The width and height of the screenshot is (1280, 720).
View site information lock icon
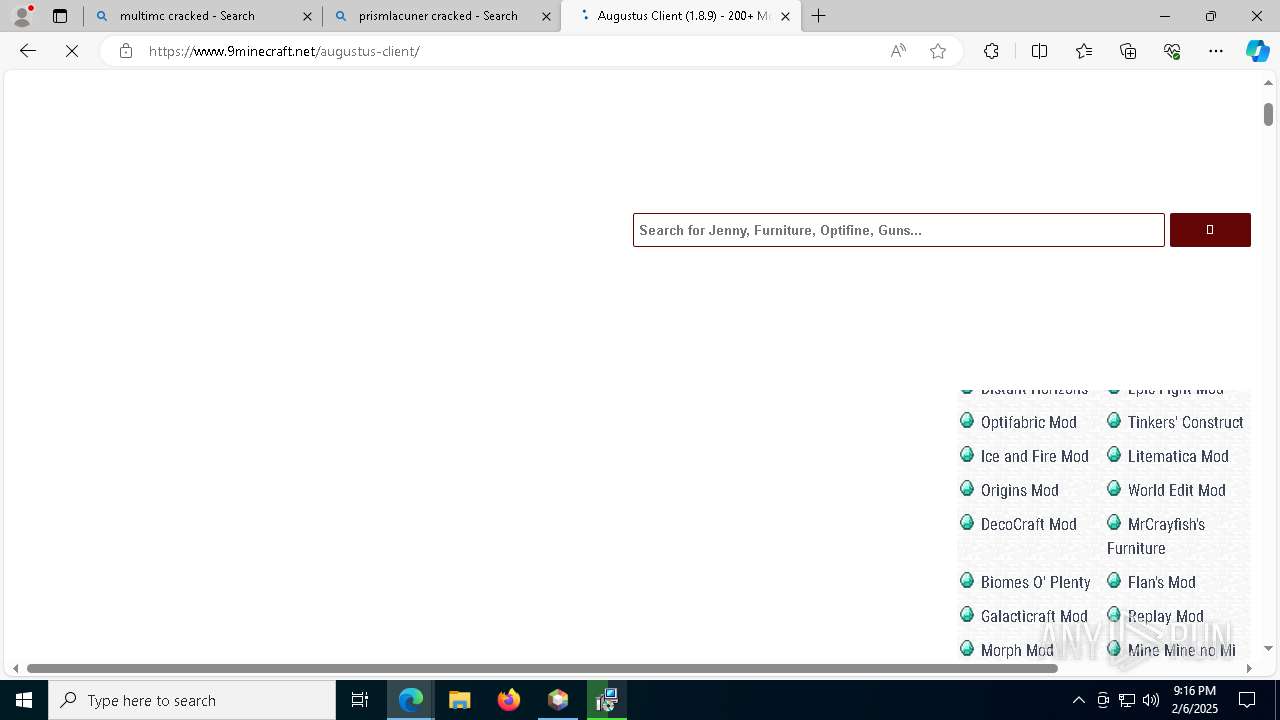pos(125,51)
